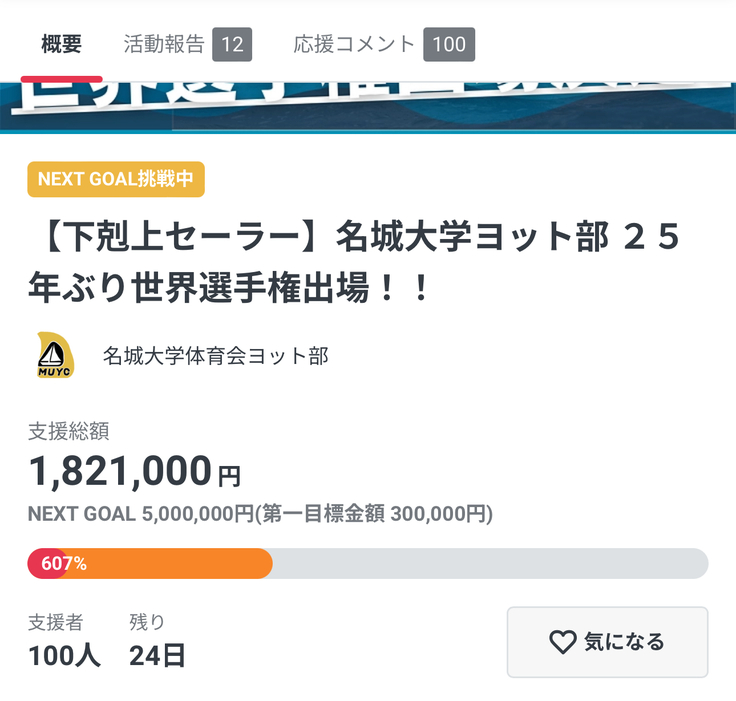736x701 pixels.
Task: Open 名城大学体育会ヨット部 profile link
Action: coord(216,355)
